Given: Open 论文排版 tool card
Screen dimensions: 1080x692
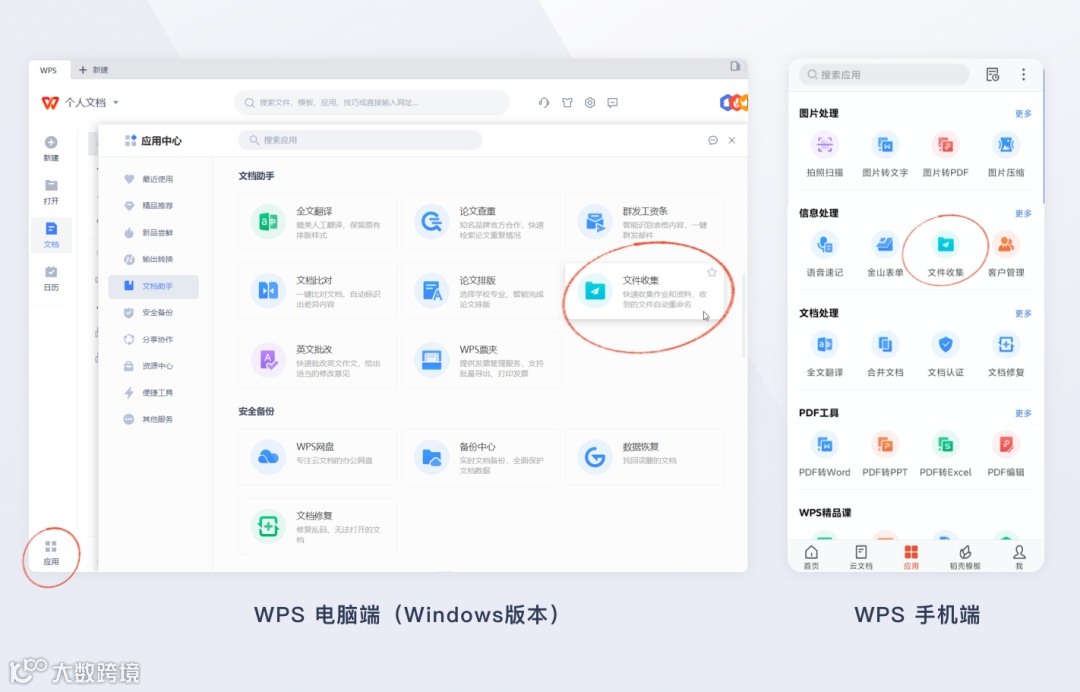Looking at the screenshot, I should coord(481,291).
